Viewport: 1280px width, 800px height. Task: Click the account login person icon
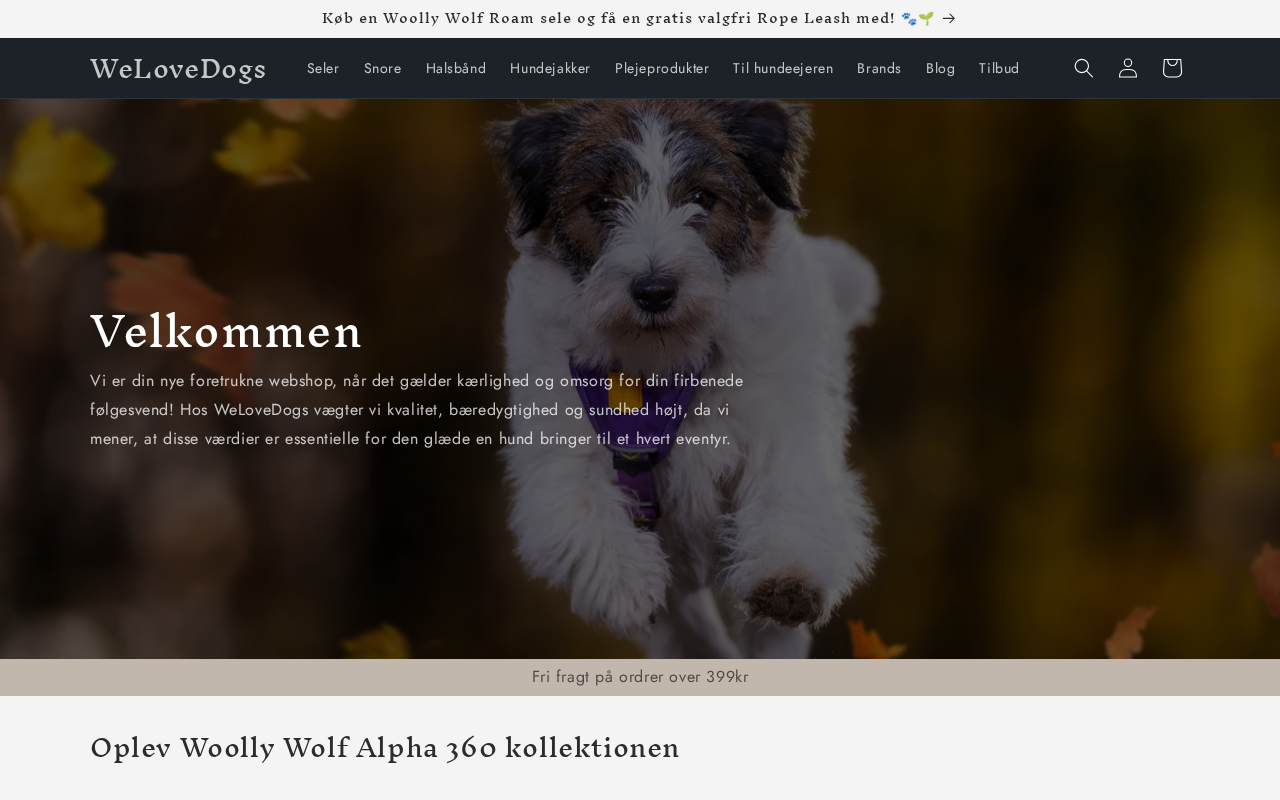pos(1128,68)
